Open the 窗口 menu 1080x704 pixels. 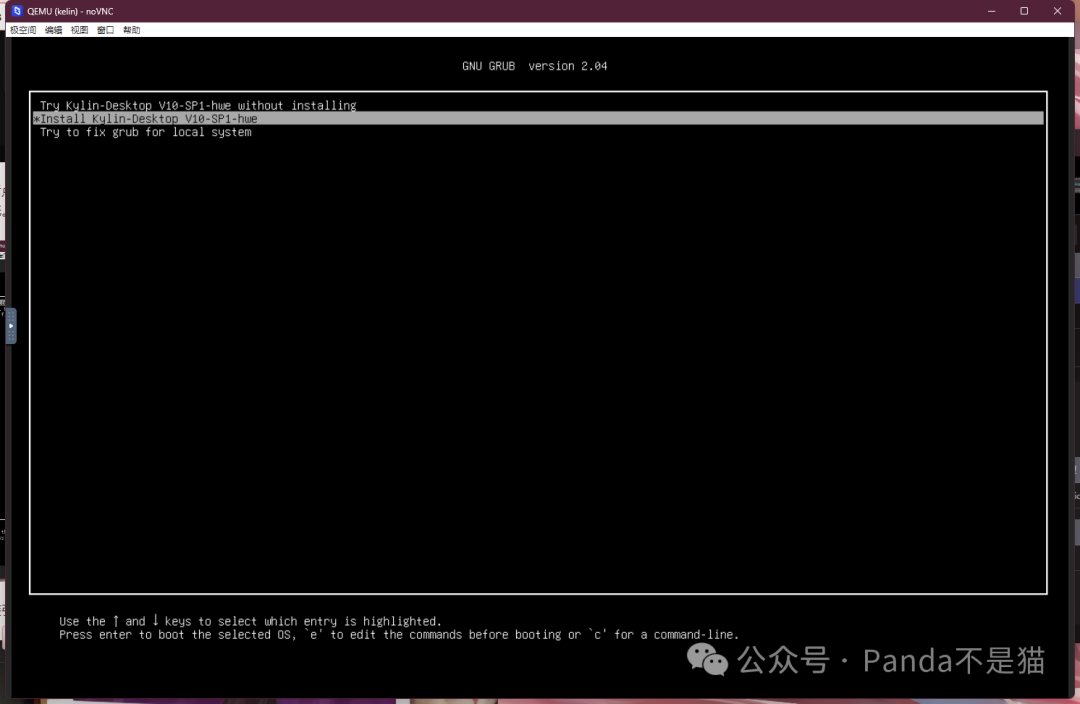pos(105,30)
